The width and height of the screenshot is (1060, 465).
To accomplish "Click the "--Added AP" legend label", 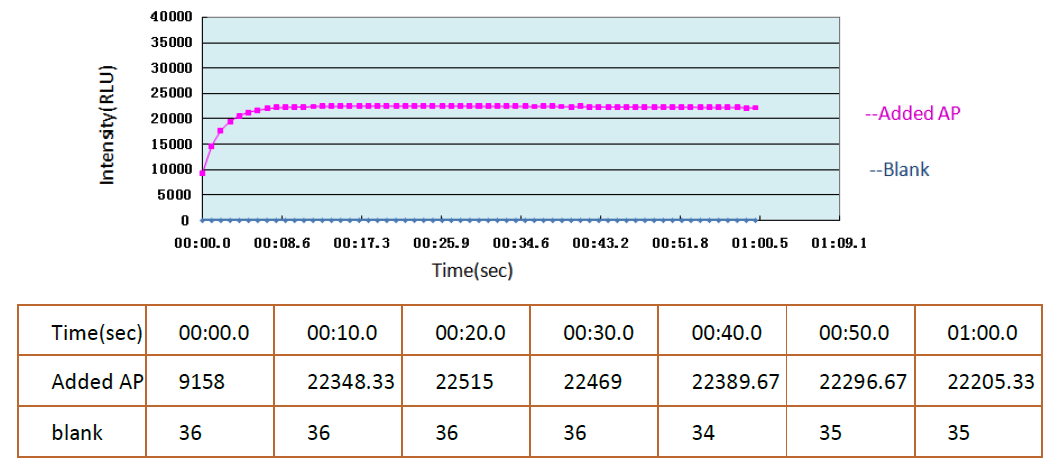I will 912,114.
